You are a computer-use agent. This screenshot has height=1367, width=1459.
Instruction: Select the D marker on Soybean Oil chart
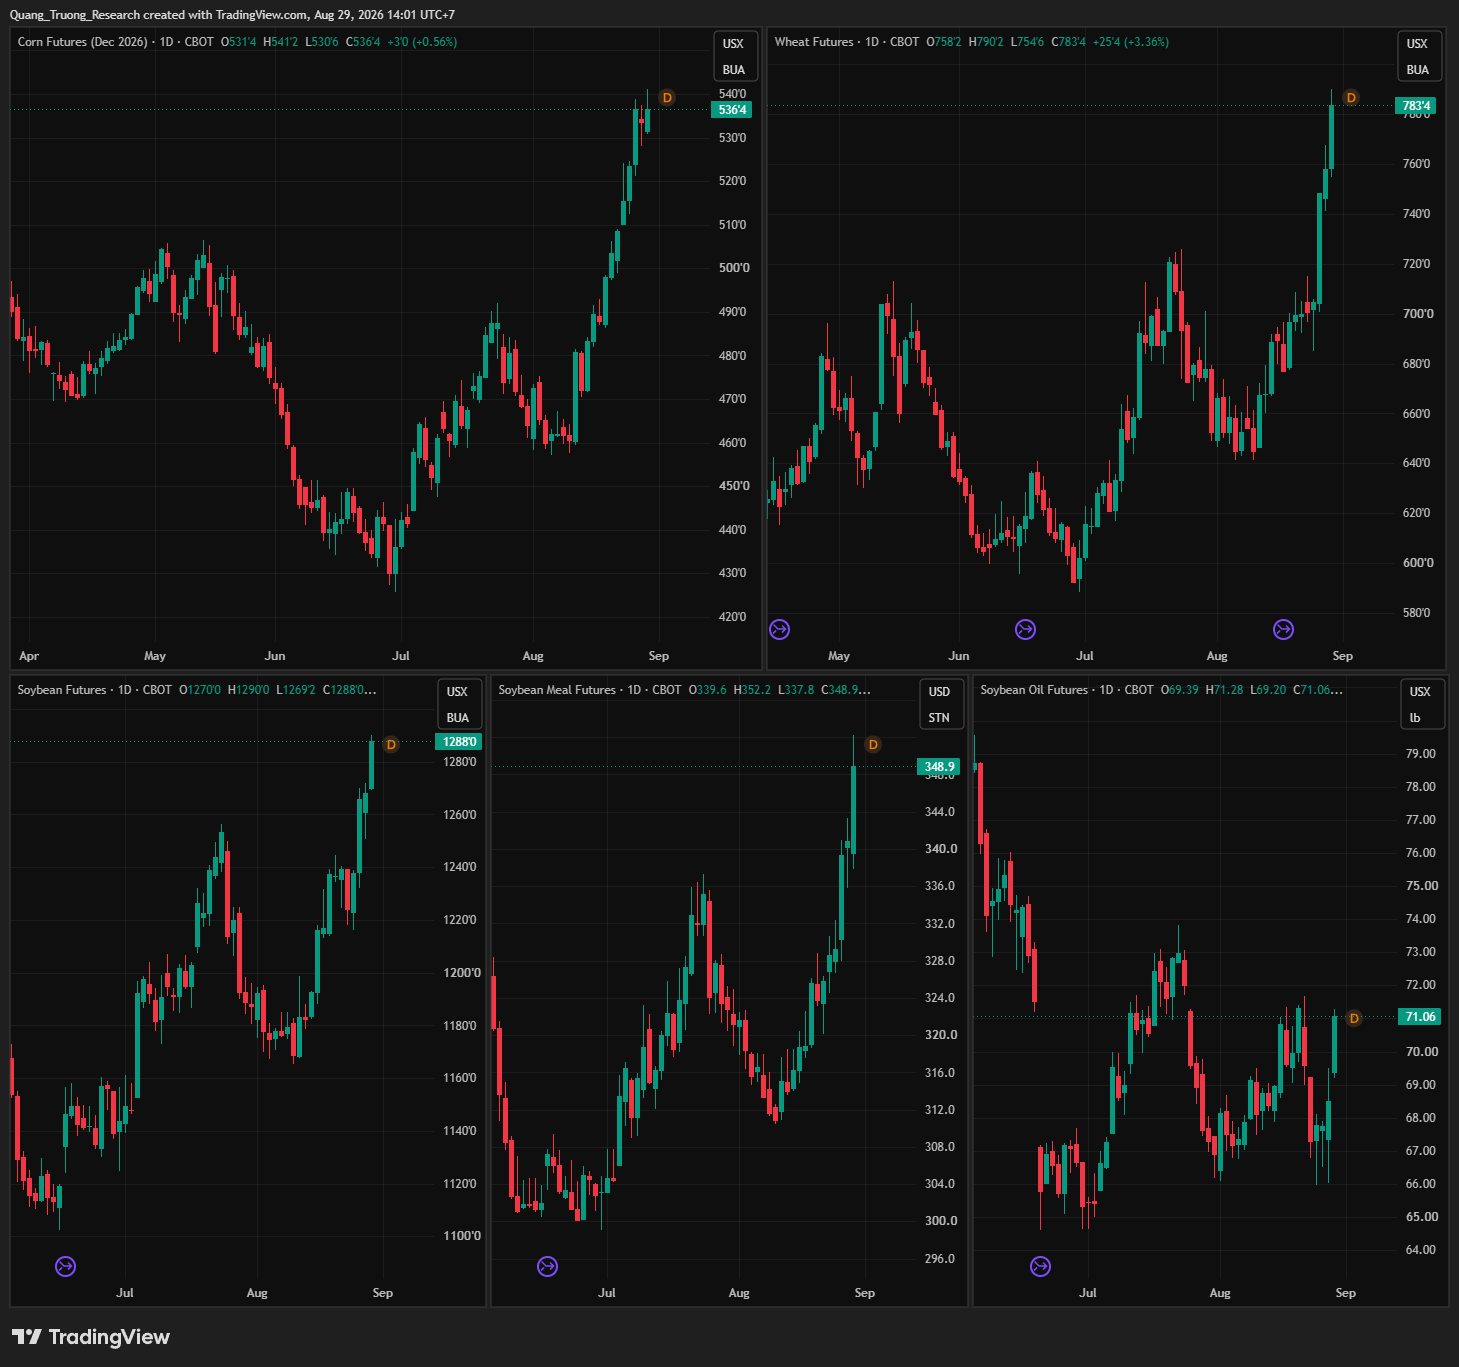click(x=1354, y=1019)
